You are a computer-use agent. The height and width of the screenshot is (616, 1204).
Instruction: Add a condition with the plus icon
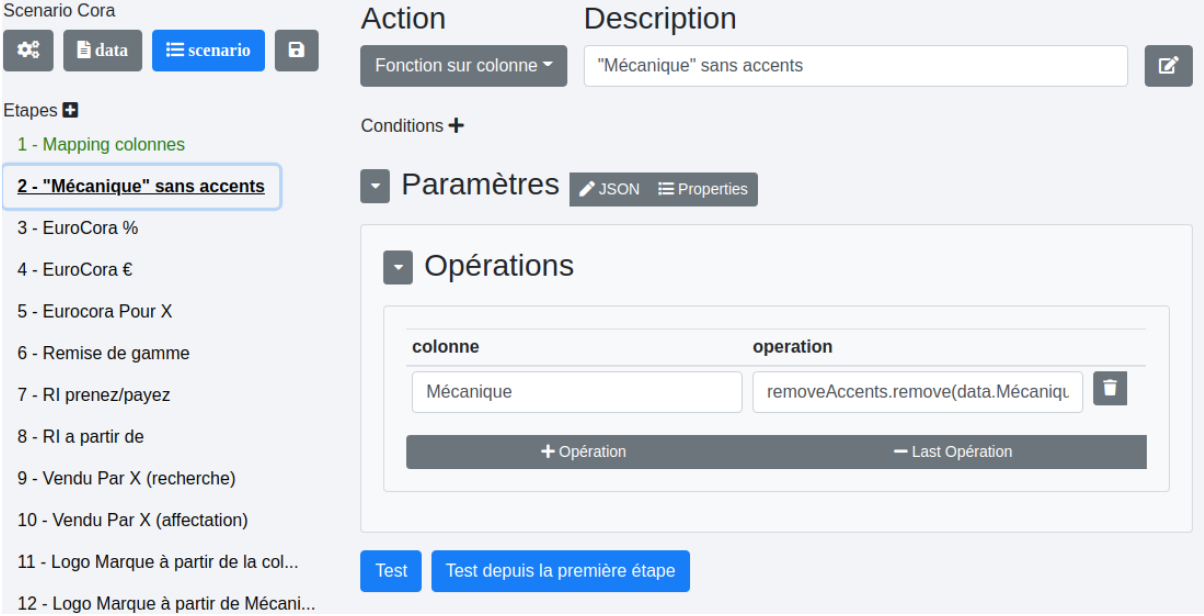(x=456, y=126)
